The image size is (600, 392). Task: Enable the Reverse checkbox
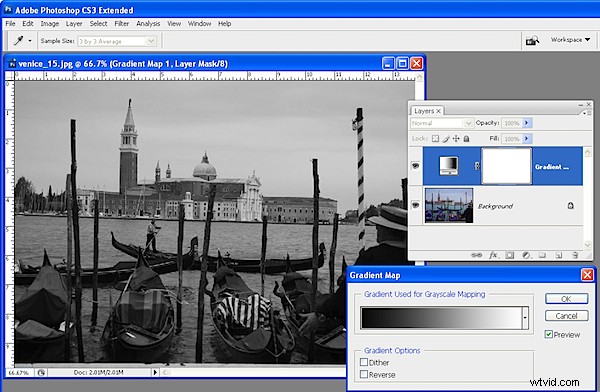(364, 374)
